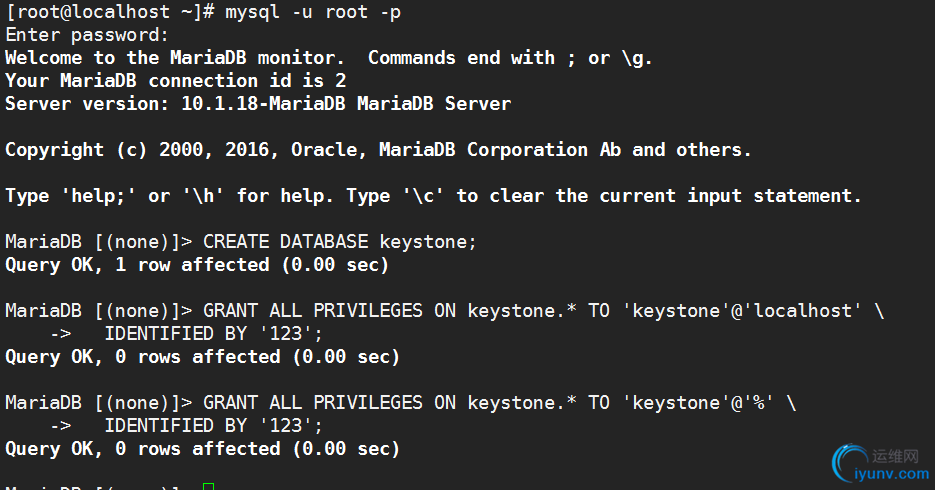
Task: Click the '\c' clear statement hint
Action: click(423, 196)
